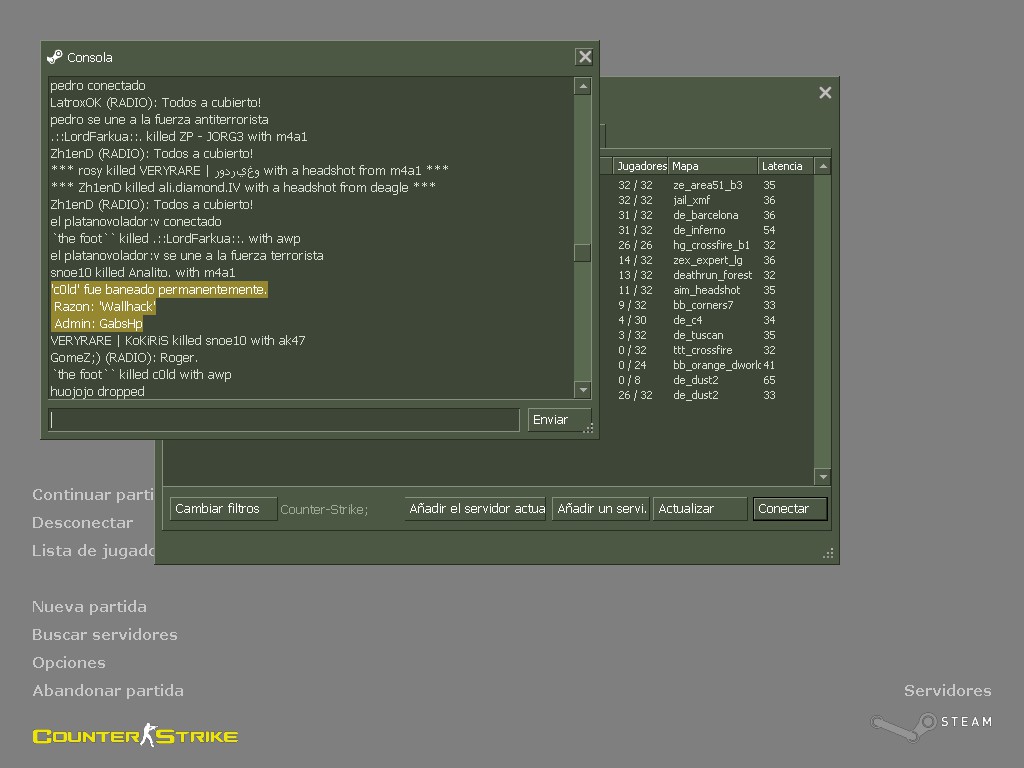Open Opciones from main menu
1024x768 pixels.
69,663
